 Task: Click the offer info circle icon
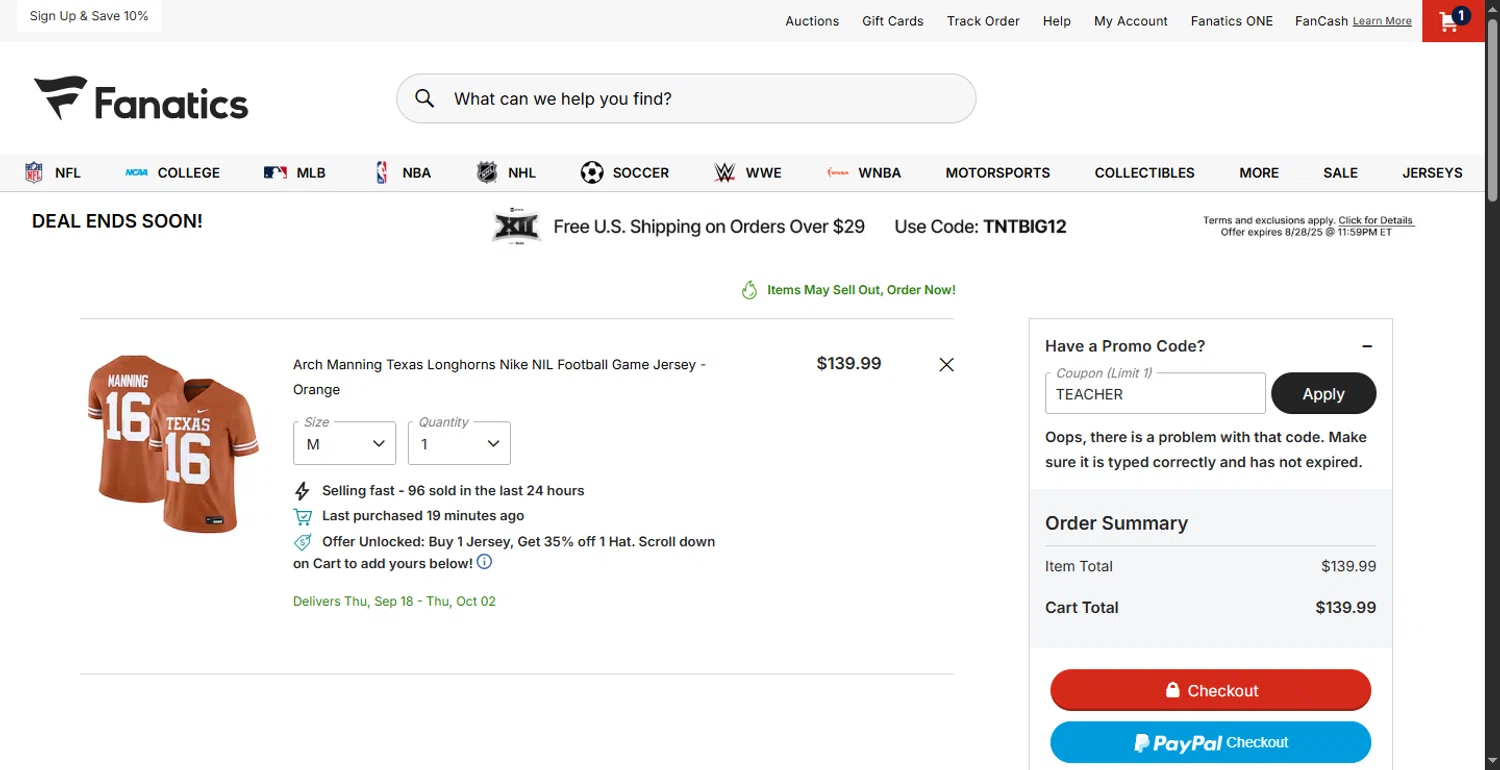pyautogui.click(x=484, y=562)
